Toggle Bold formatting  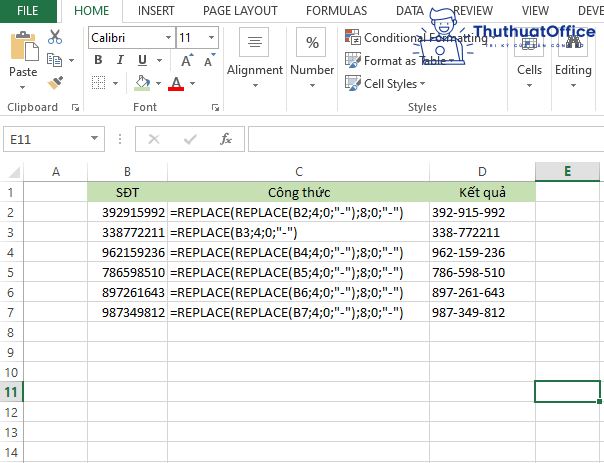coord(98,60)
